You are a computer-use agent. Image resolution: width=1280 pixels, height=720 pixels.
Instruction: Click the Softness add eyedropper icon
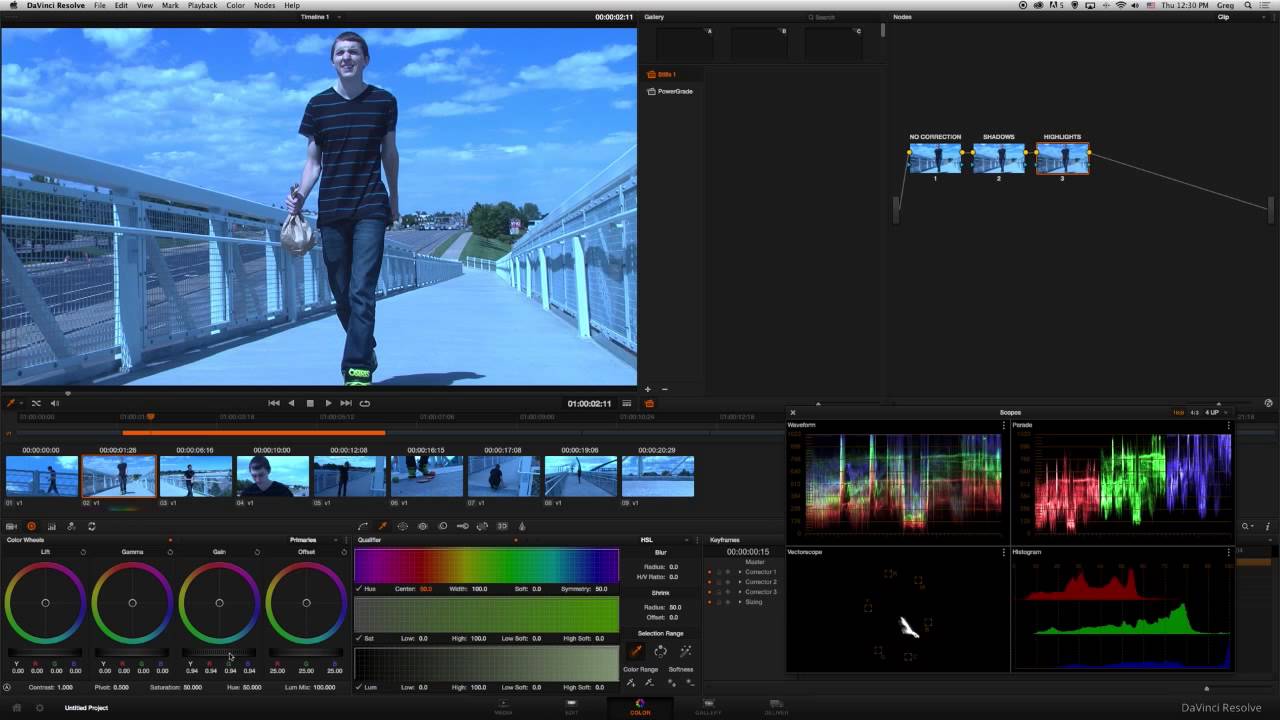click(672, 683)
